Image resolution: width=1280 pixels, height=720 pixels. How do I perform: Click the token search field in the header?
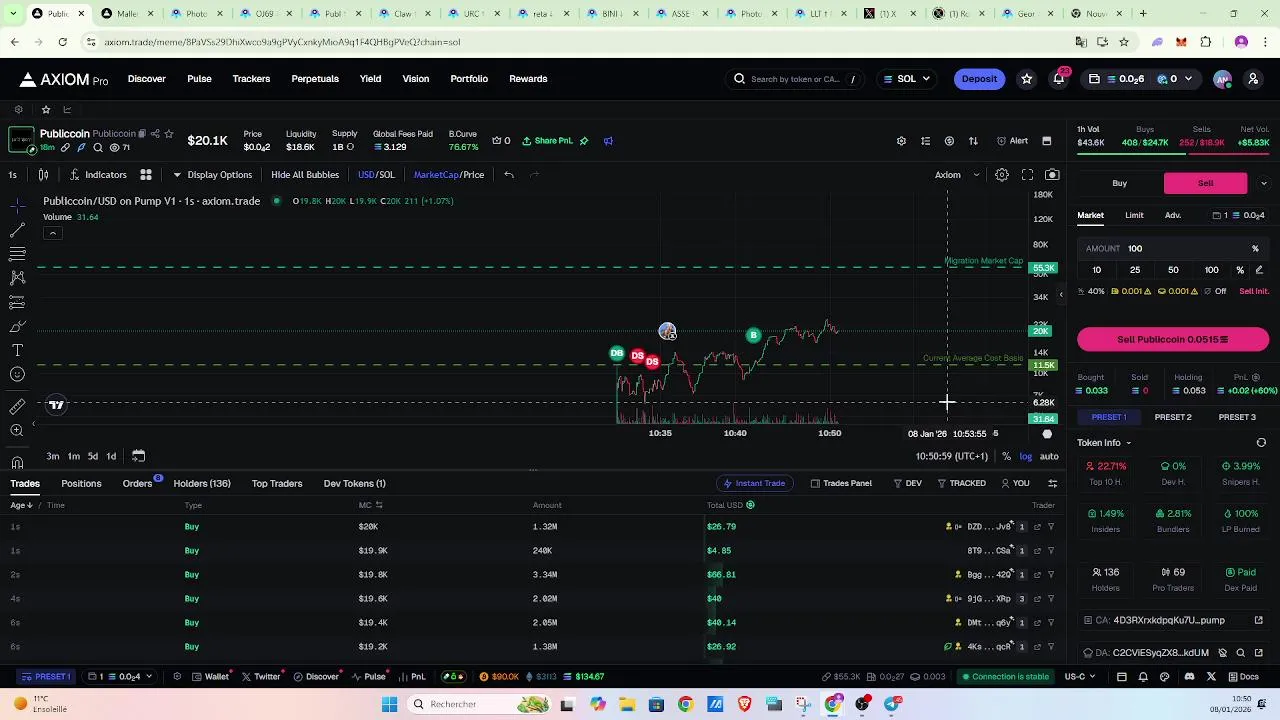point(796,79)
